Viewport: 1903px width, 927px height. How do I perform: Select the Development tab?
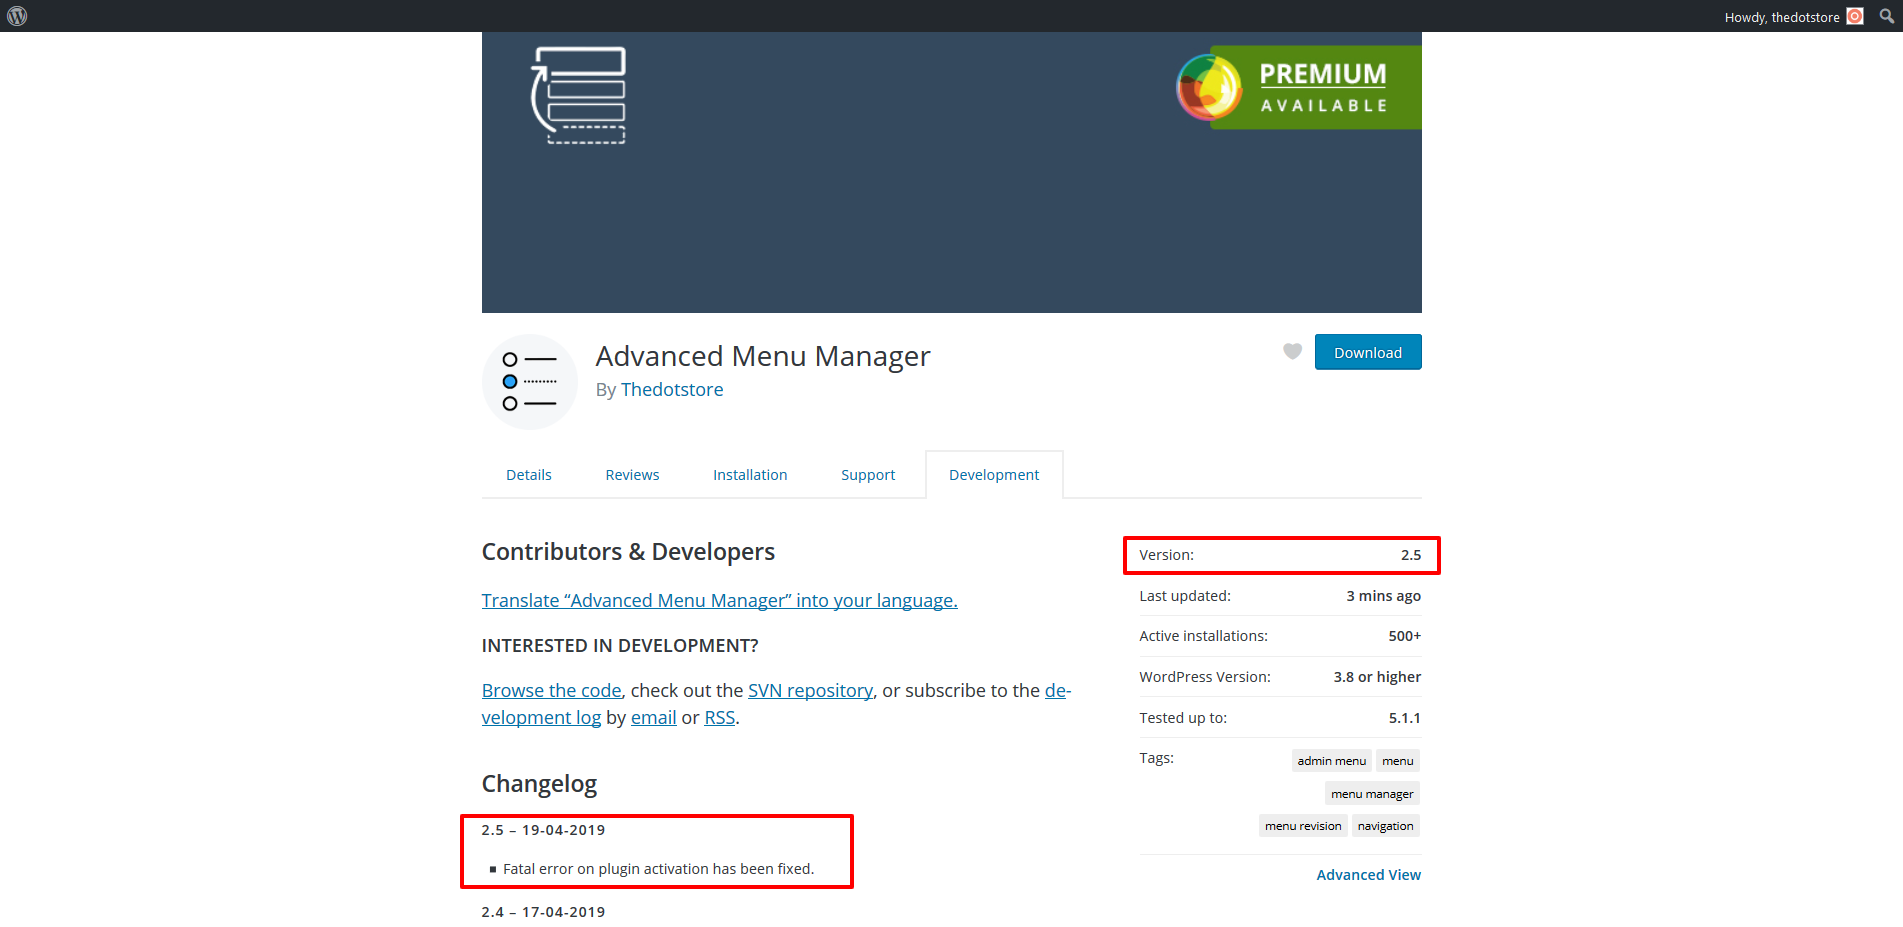click(x=994, y=475)
